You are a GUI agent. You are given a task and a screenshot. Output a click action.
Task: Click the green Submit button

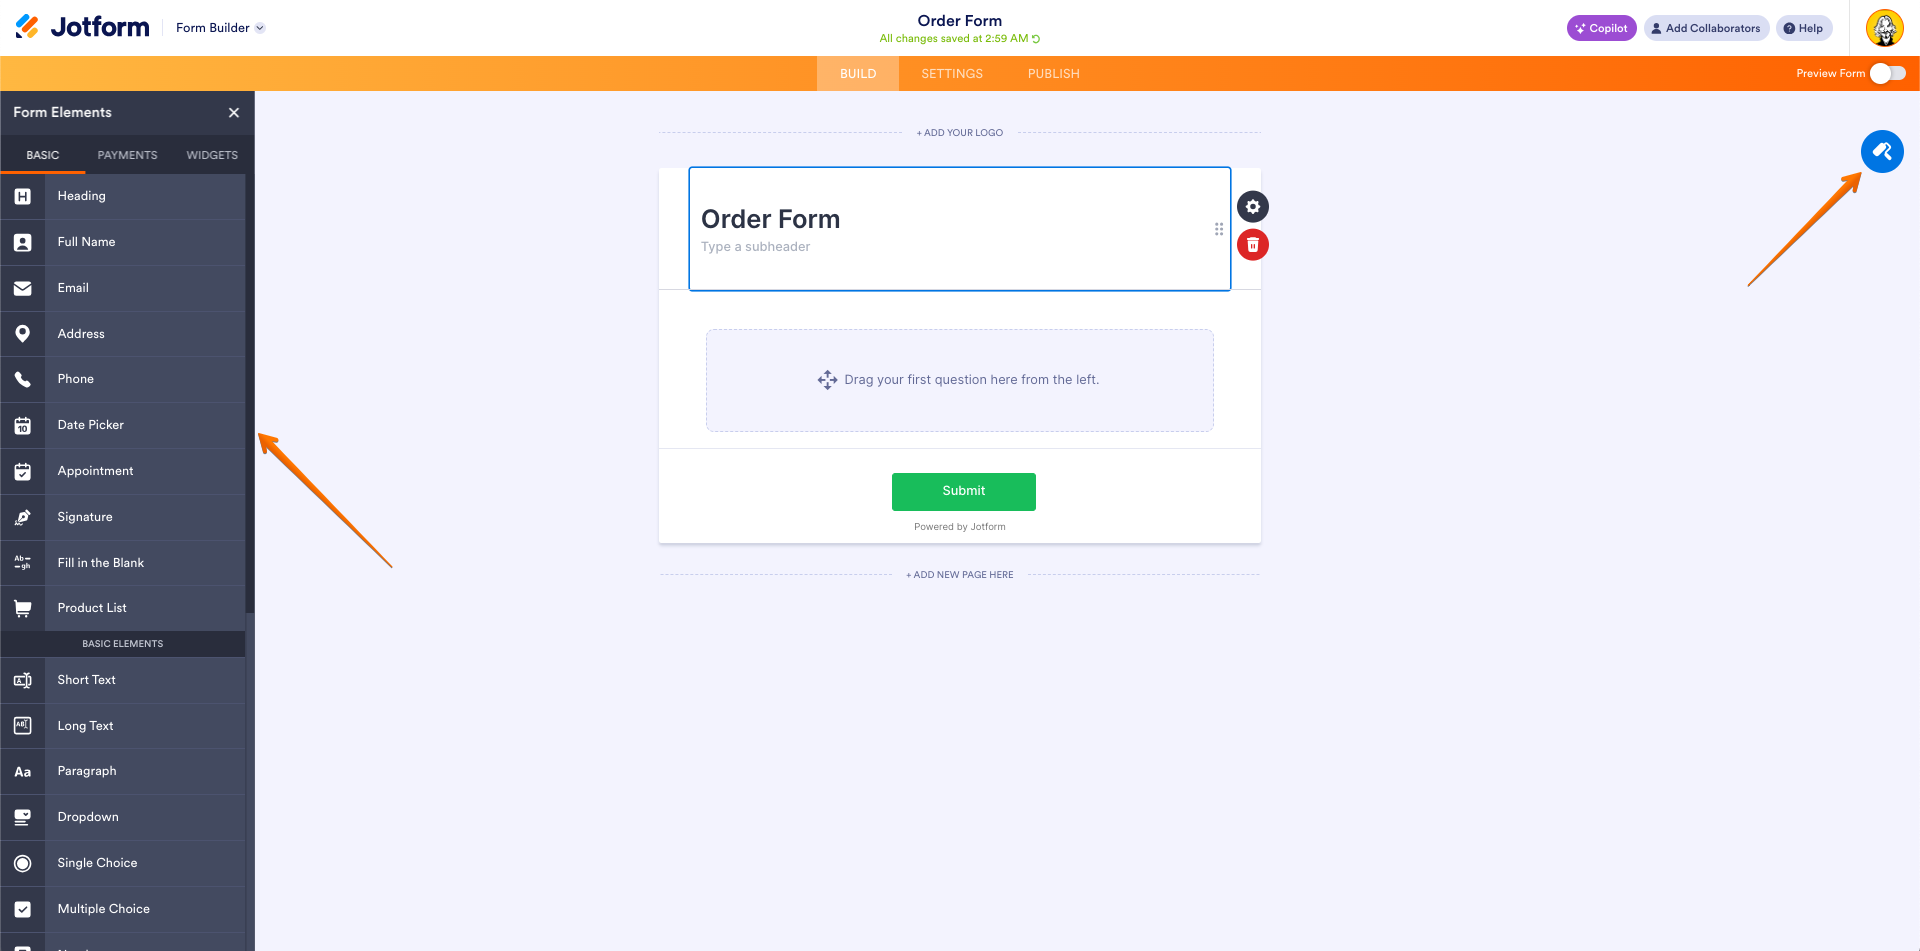coord(964,491)
